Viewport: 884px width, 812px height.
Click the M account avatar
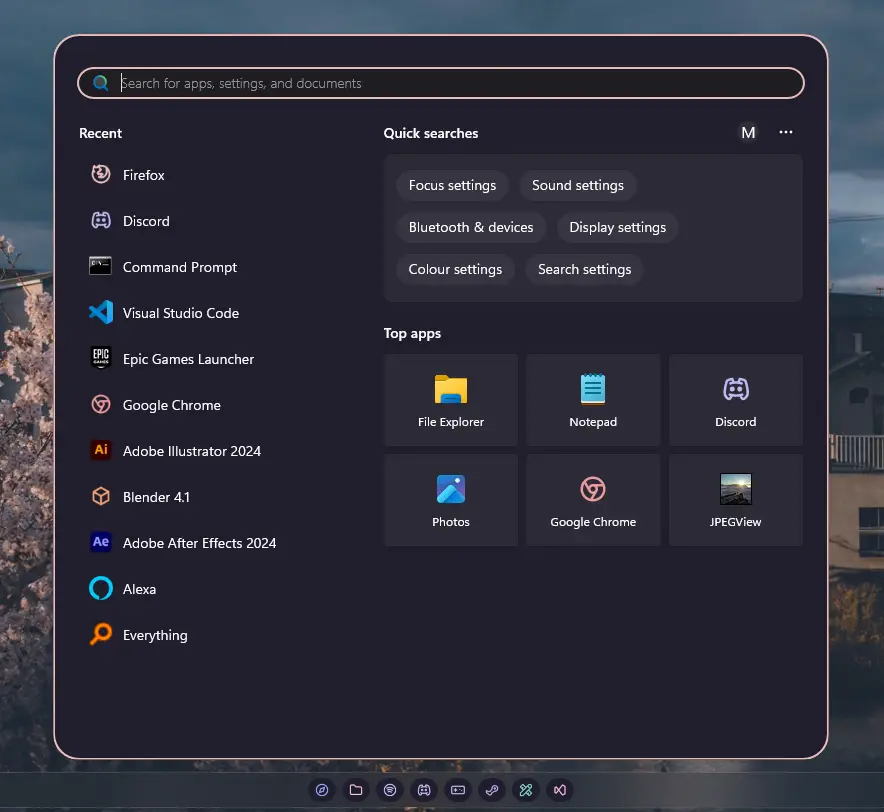(748, 133)
